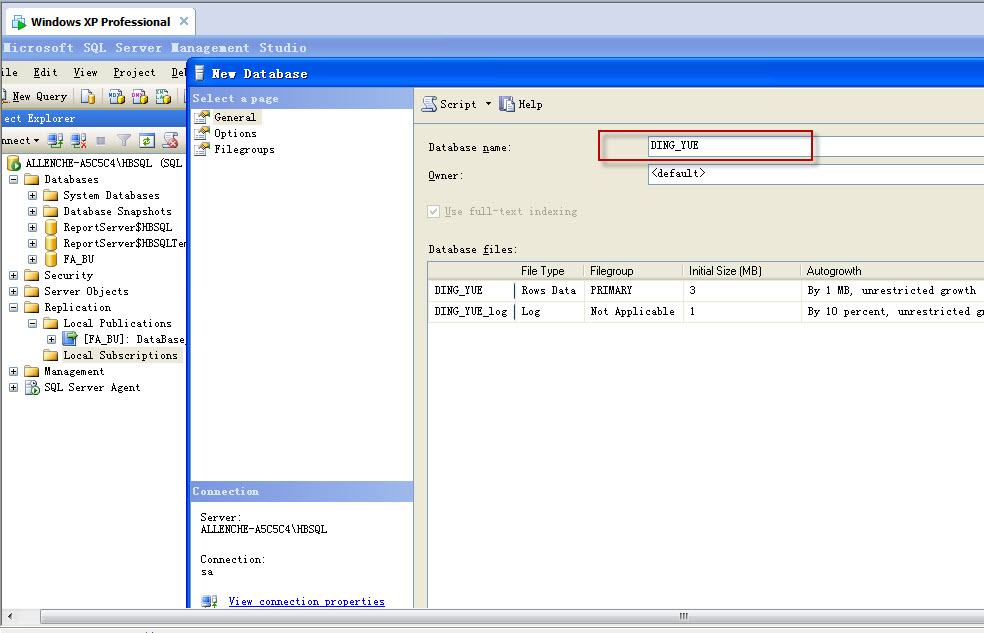Click the Analysis Services MDX Query icon
Image resolution: width=984 pixels, height=633 pixels.
pyautogui.click(x=116, y=96)
